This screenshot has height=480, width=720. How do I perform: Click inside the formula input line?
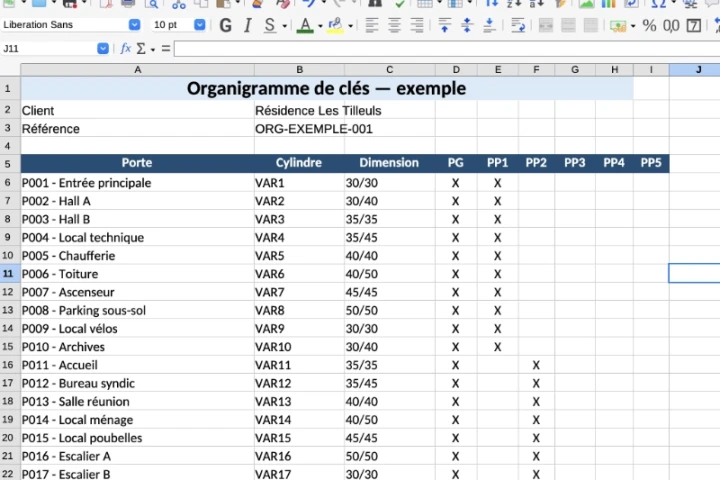[x=447, y=49]
